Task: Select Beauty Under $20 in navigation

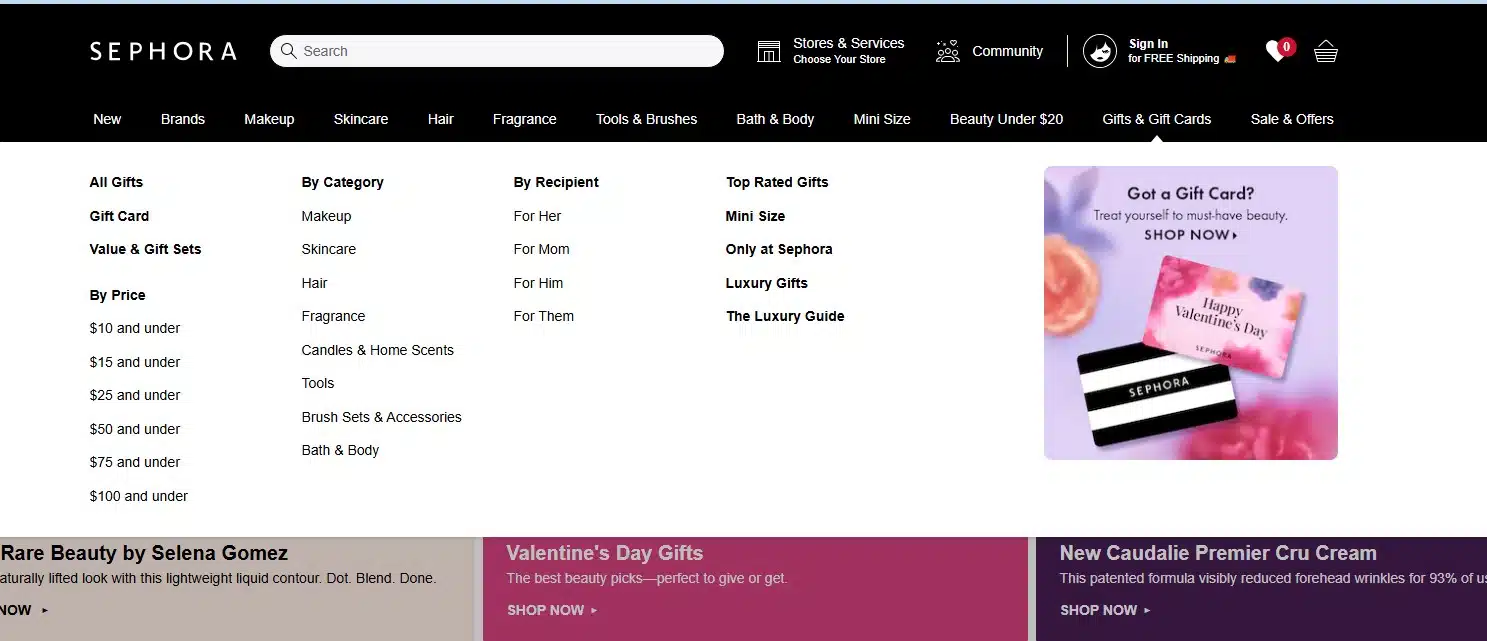Action: tap(1006, 119)
